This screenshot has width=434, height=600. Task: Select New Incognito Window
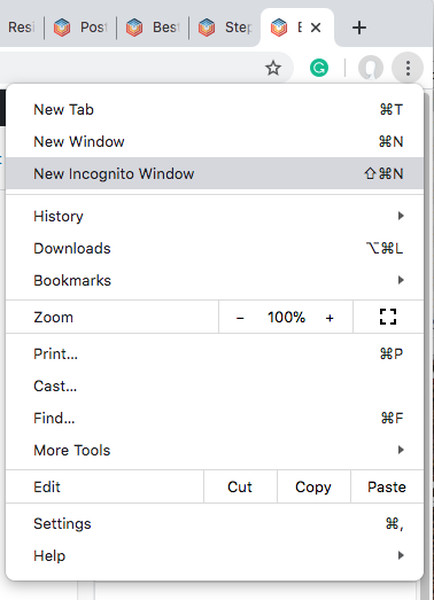click(x=215, y=173)
